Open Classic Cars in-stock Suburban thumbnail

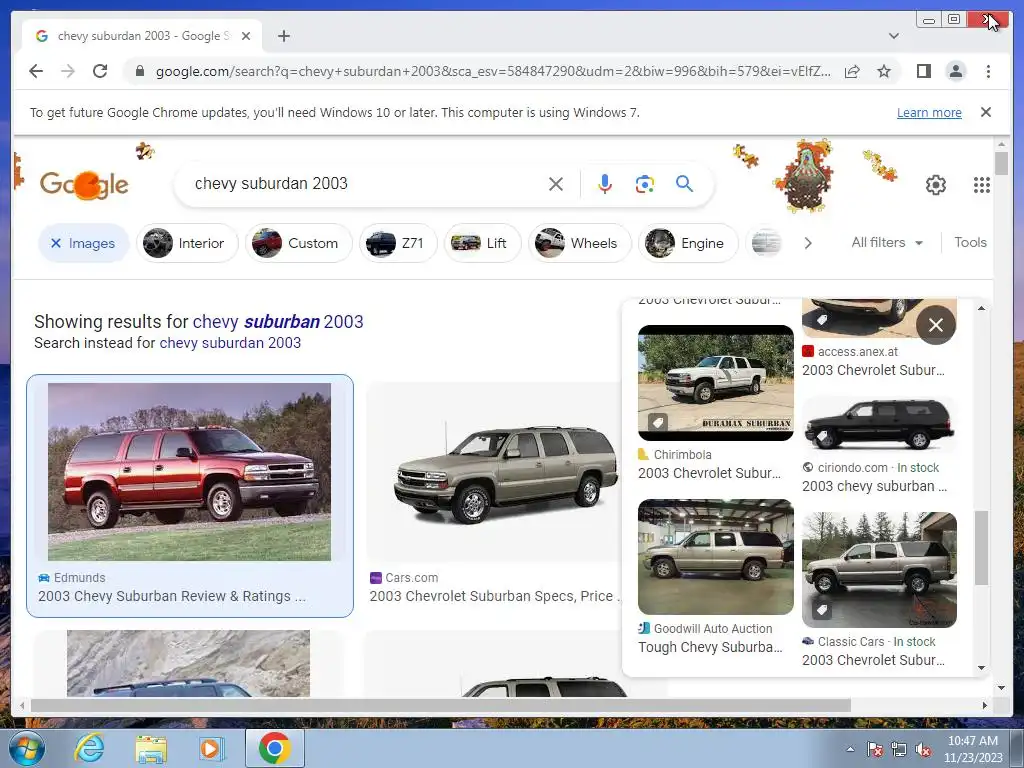click(x=879, y=569)
